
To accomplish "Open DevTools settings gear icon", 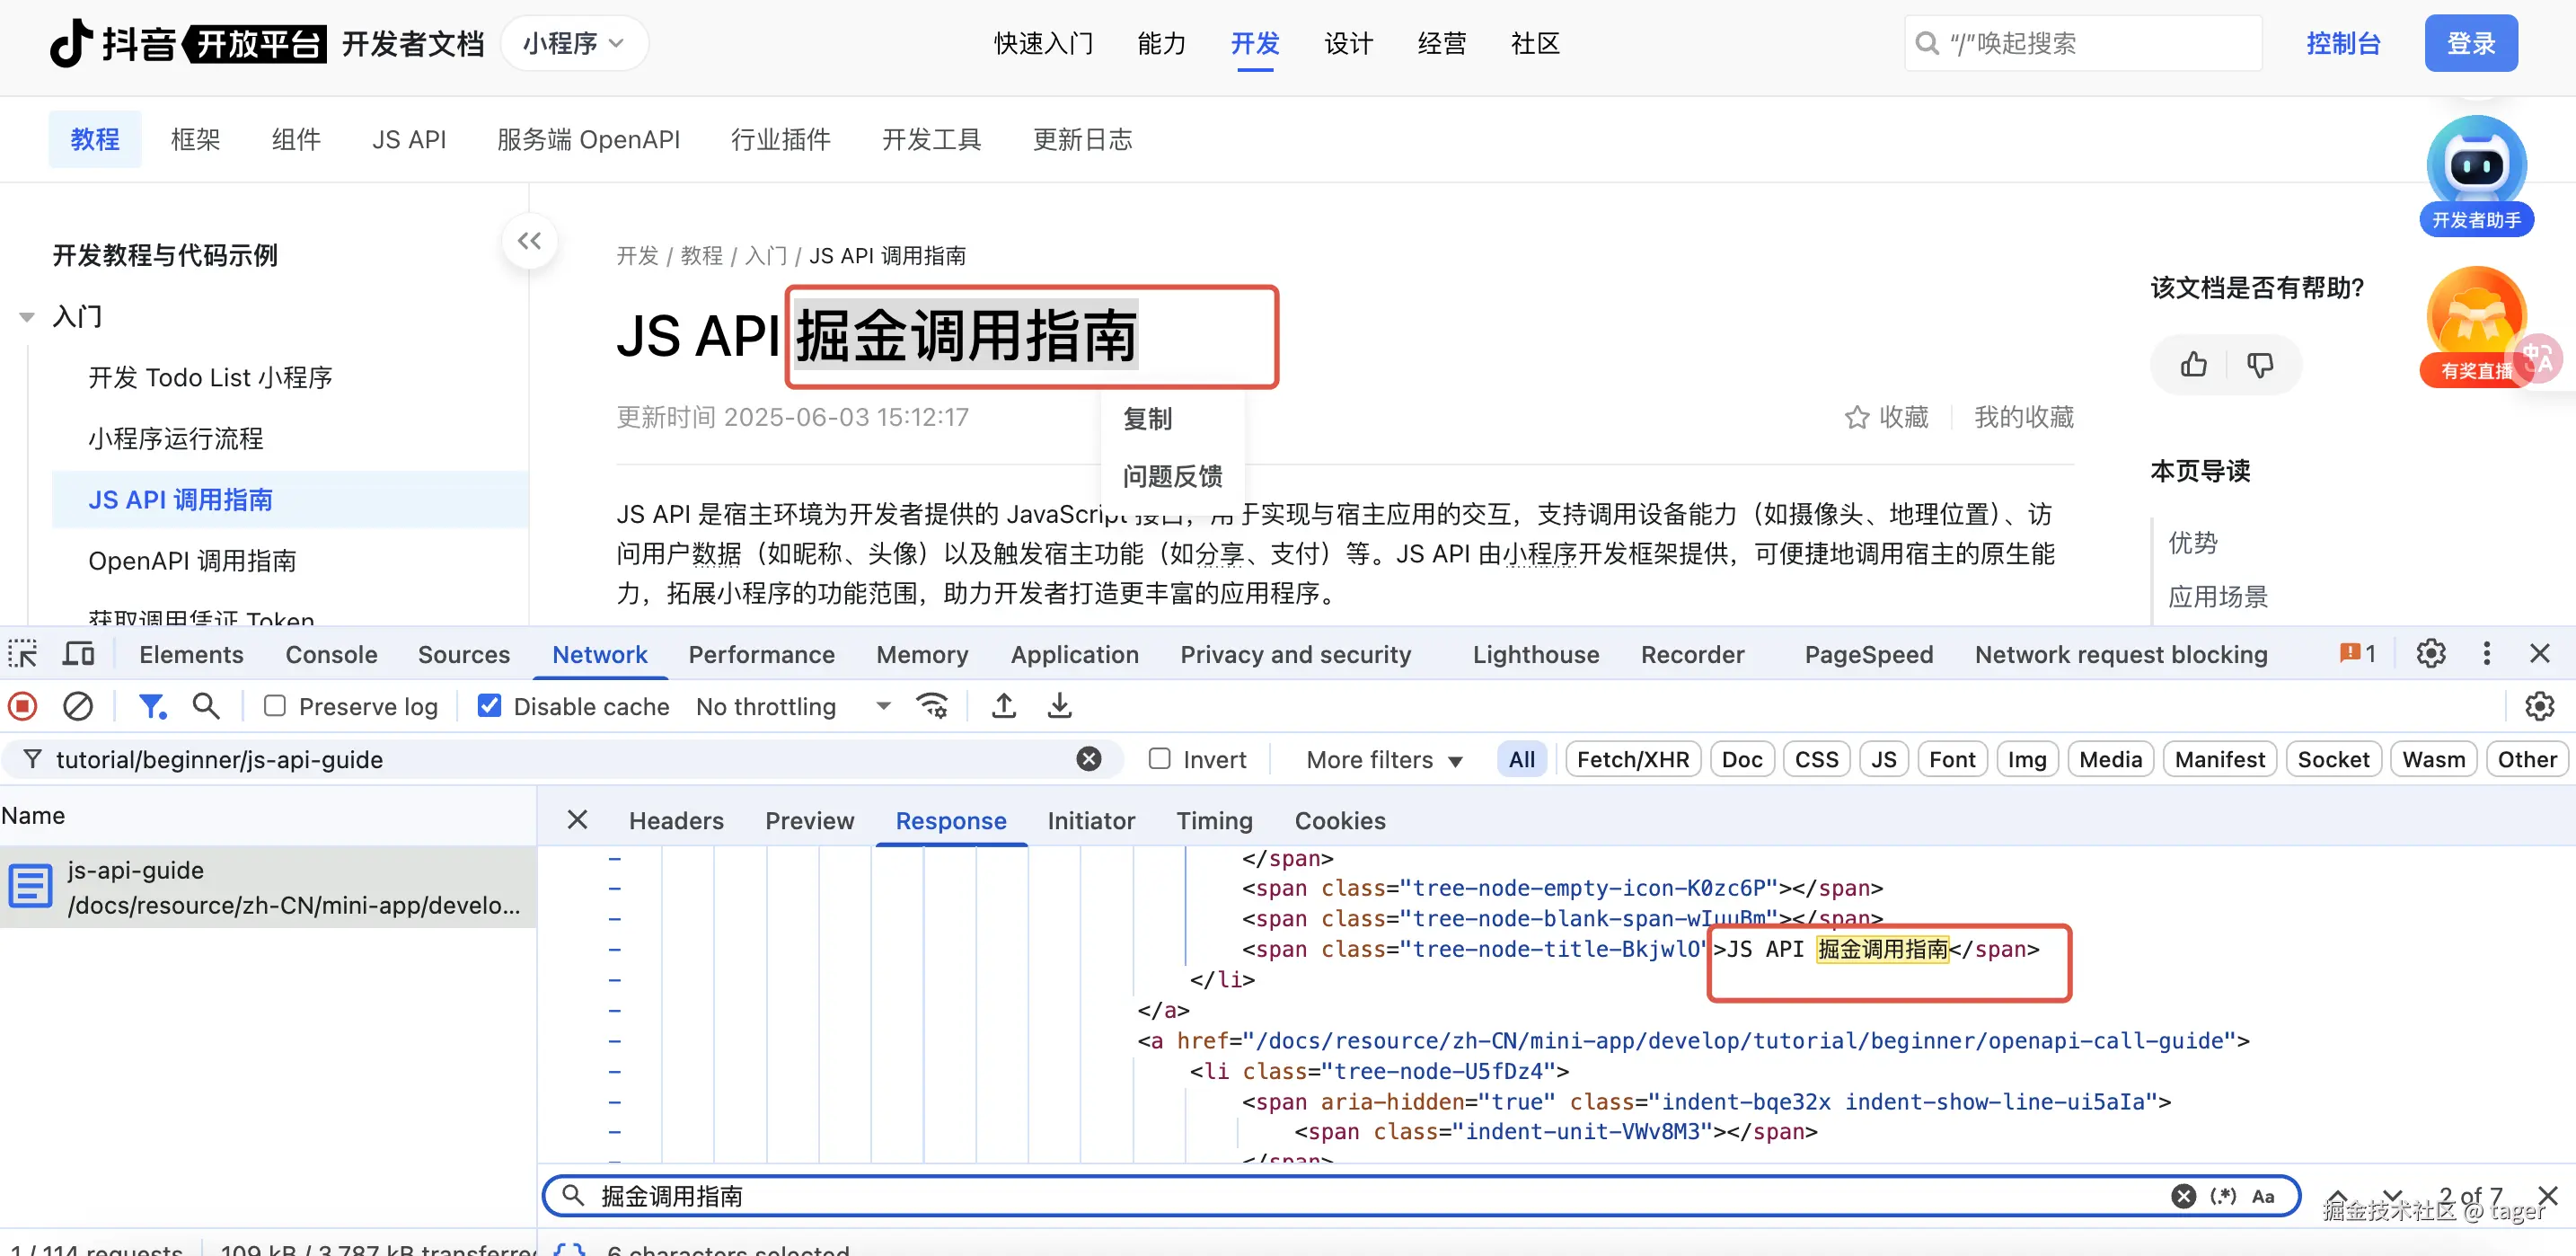I will [2430, 654].
